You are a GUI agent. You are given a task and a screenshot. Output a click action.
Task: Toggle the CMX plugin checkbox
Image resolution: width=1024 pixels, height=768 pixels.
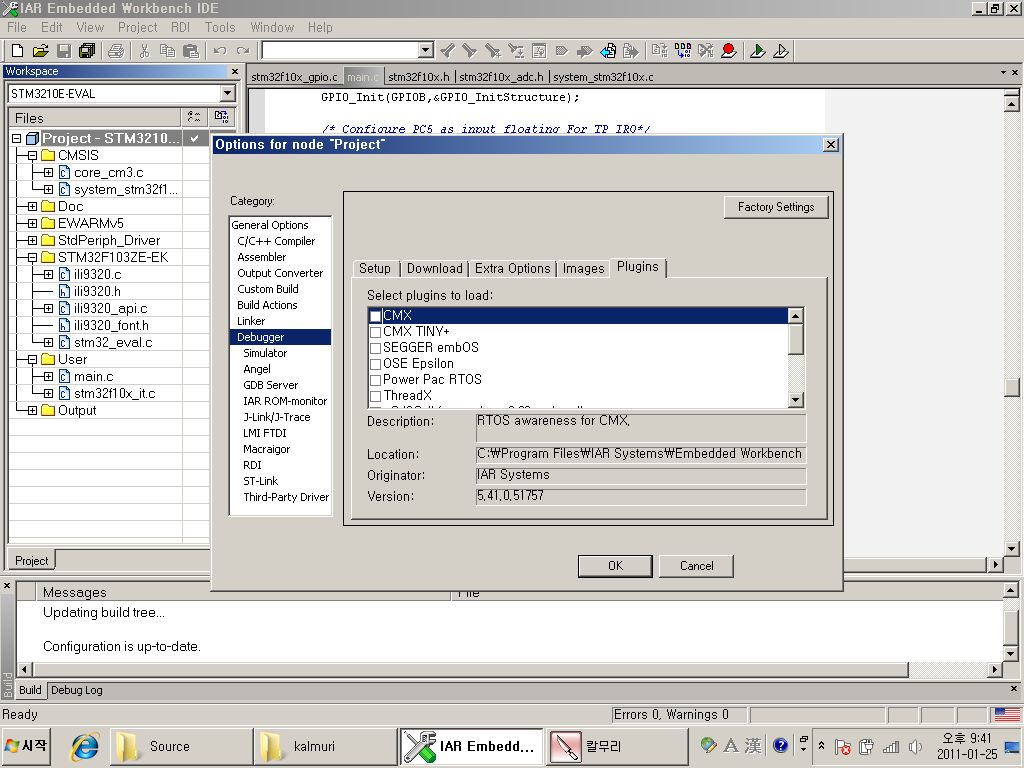click(376, 316)
